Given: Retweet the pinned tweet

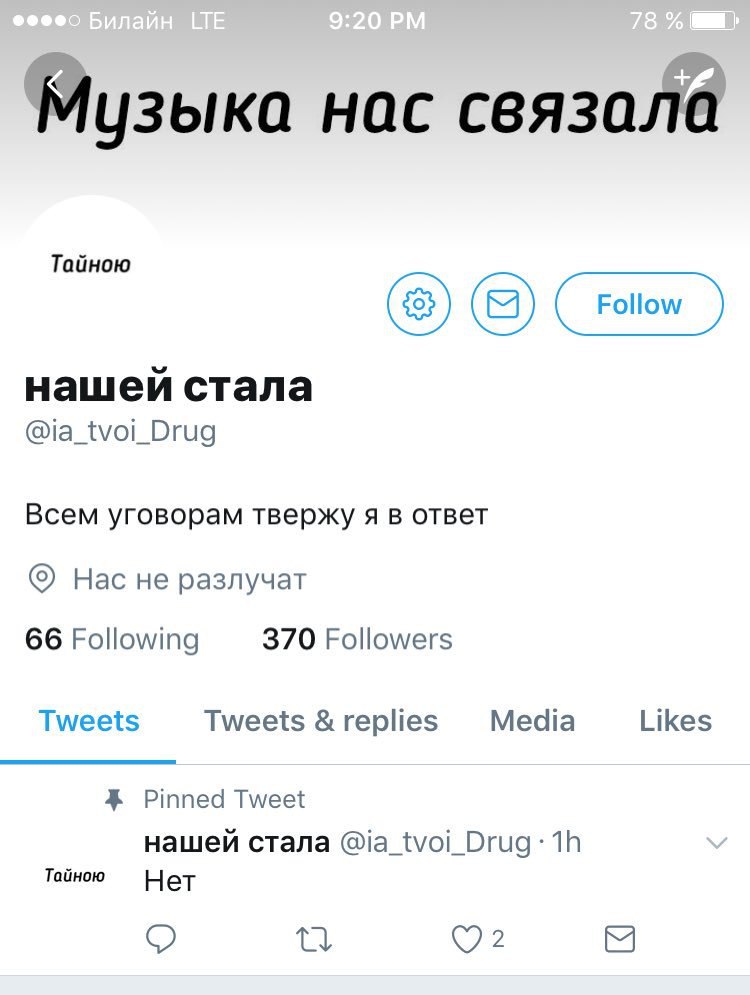Looking at the screenshot, I should (313, 939).
